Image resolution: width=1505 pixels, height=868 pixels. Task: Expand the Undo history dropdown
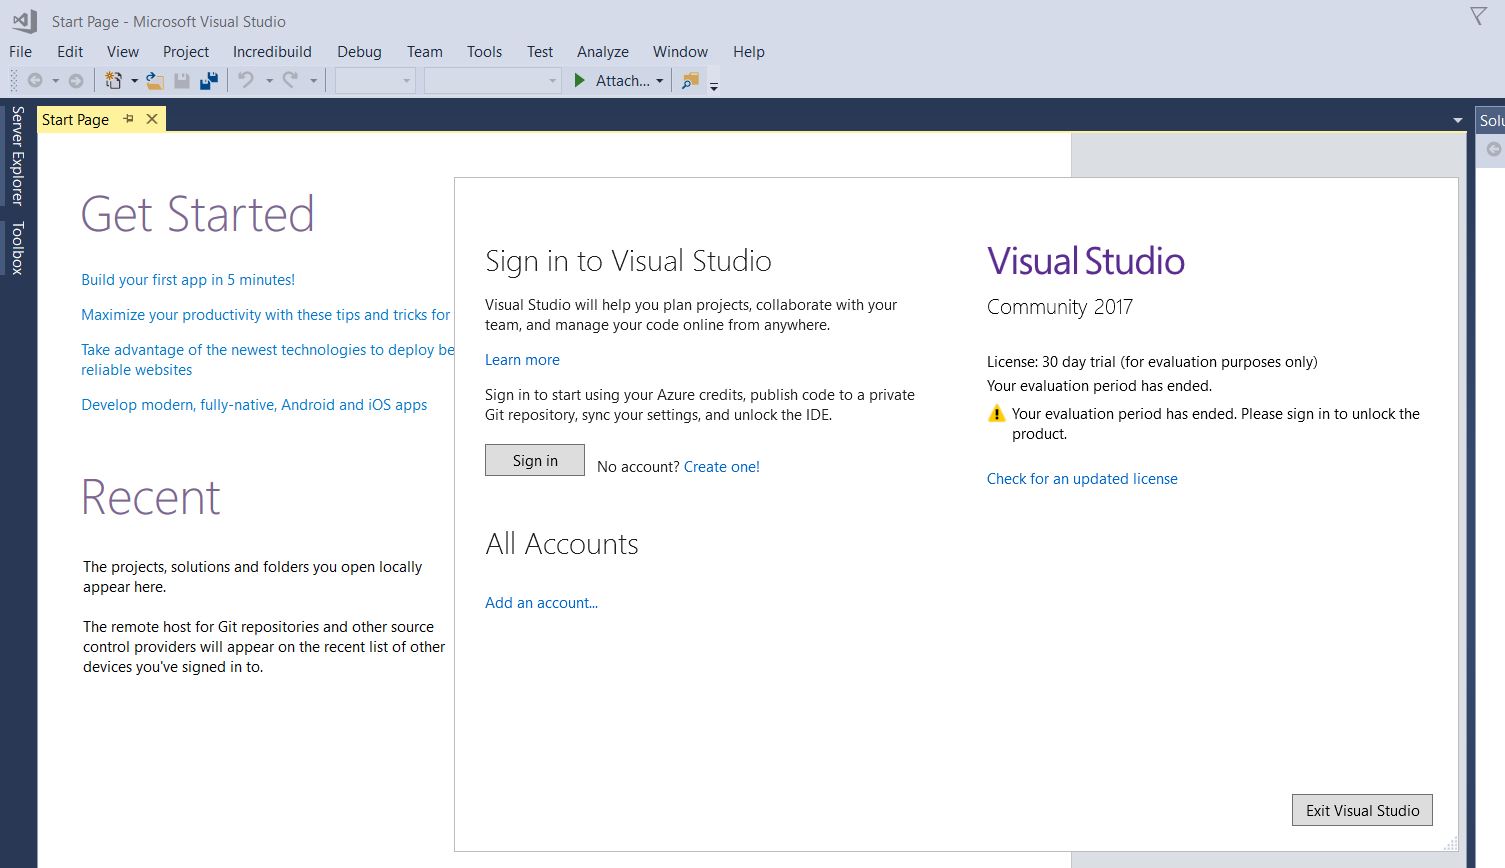click(269, 81)
